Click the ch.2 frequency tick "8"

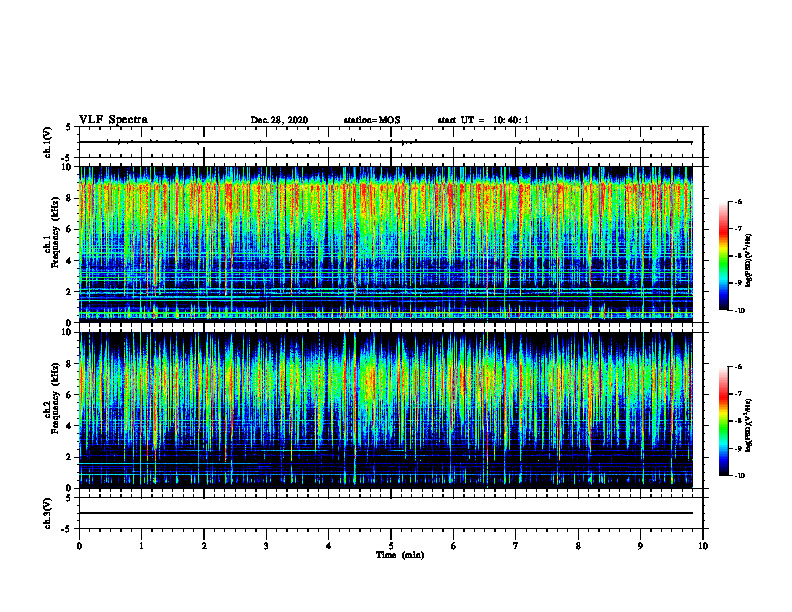click(x=70, y=364)
